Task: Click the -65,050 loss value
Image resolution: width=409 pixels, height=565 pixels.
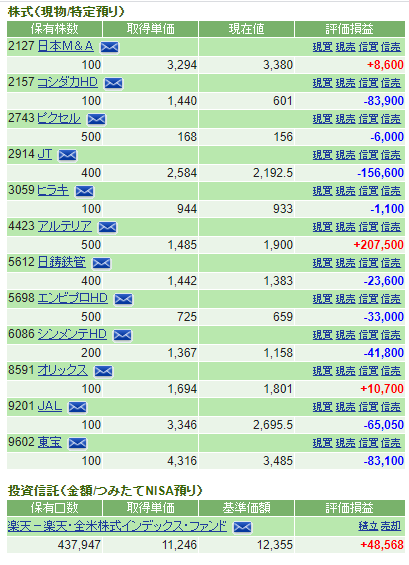Action: click(383, 425)
